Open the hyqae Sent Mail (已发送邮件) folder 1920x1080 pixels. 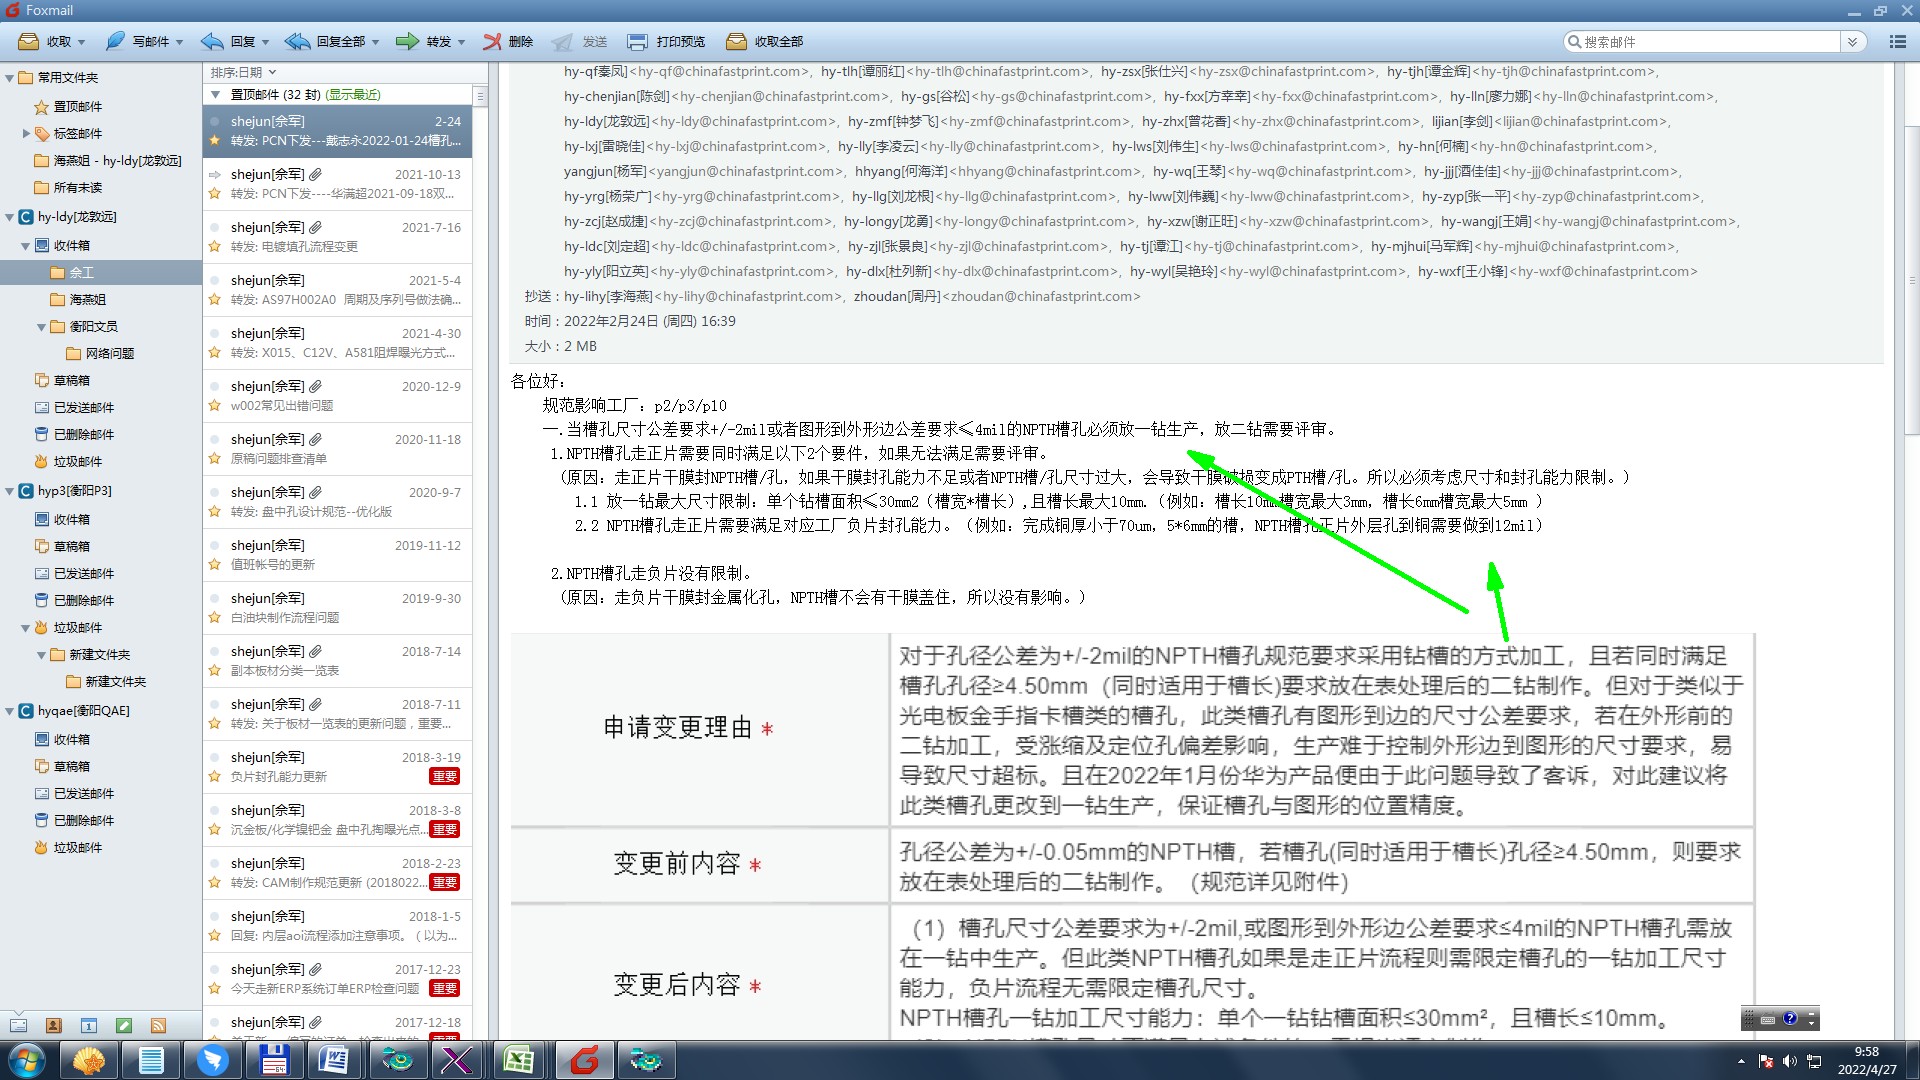click(83, 793)
